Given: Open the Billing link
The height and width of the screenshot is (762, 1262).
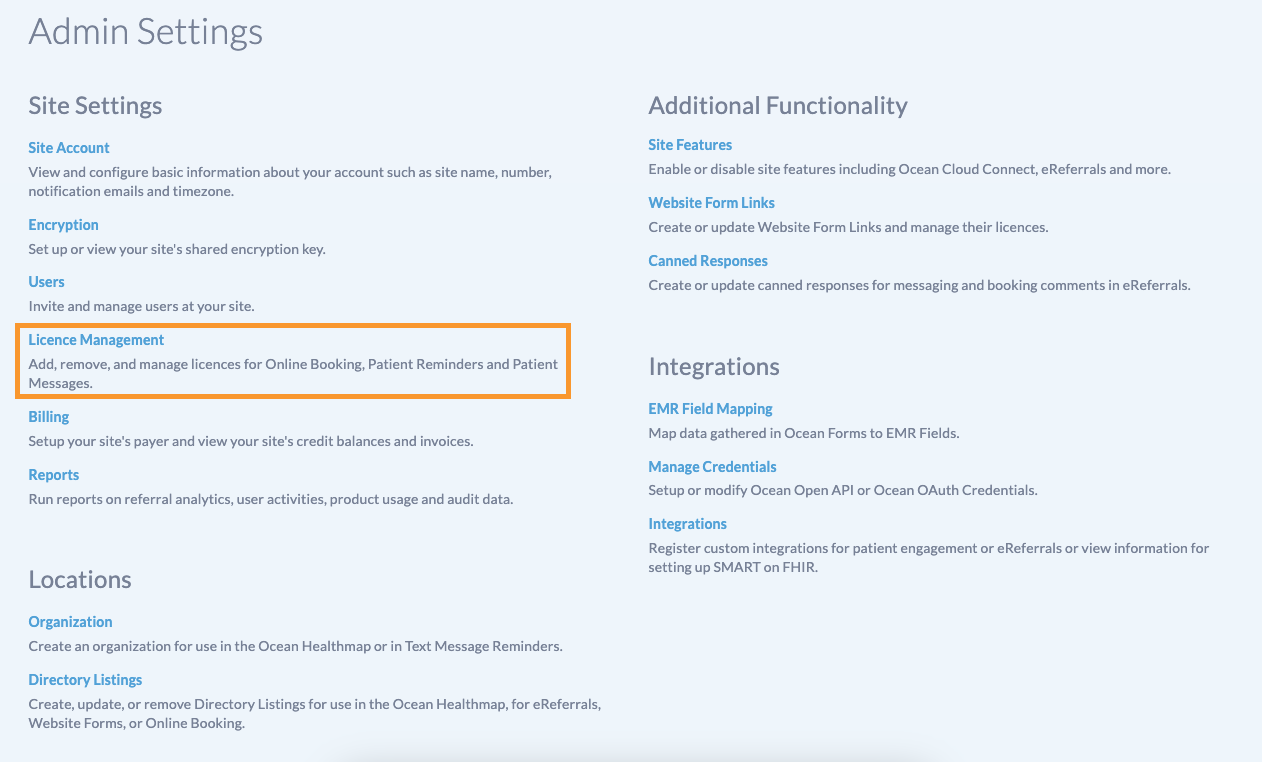Looking at the screenshot, I should (x=49, y=417).
